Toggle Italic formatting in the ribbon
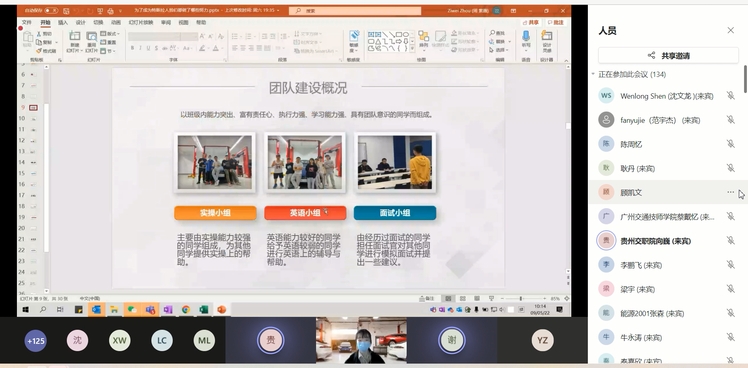The image size is (748, 368). coord(140,48)
